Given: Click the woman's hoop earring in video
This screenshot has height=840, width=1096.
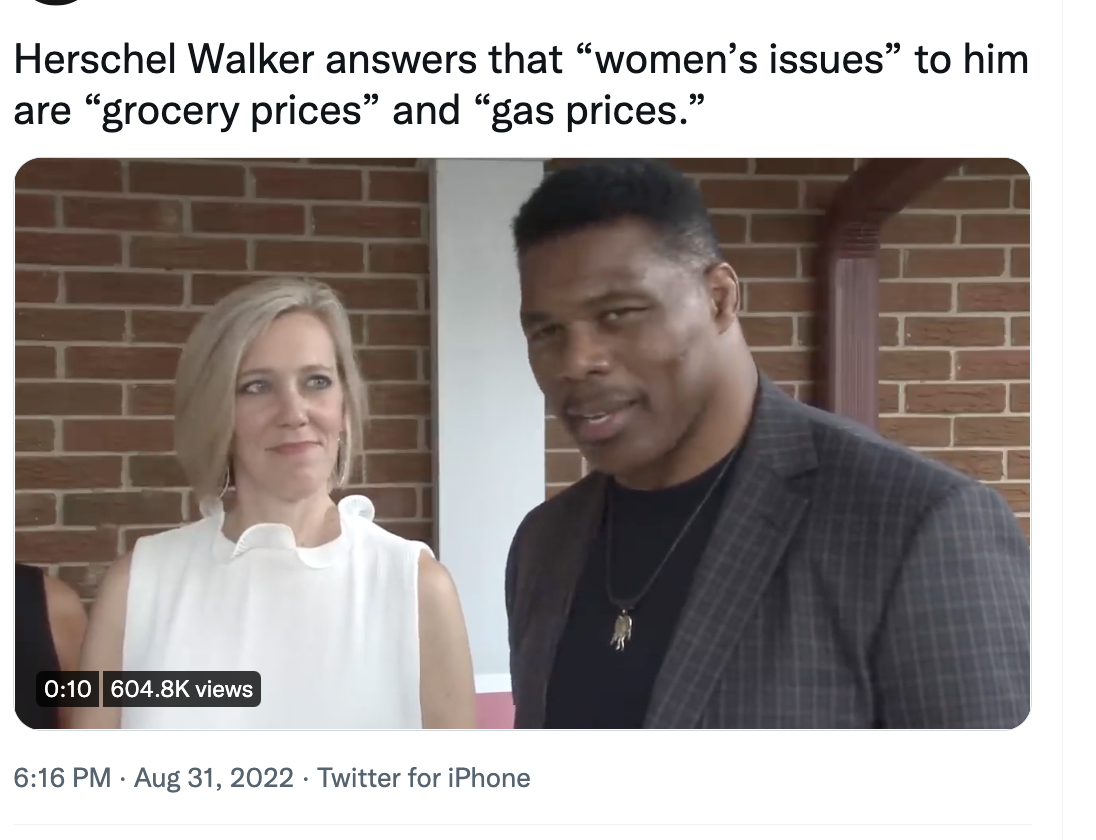Looking at the screenshot, I should 342,461.
